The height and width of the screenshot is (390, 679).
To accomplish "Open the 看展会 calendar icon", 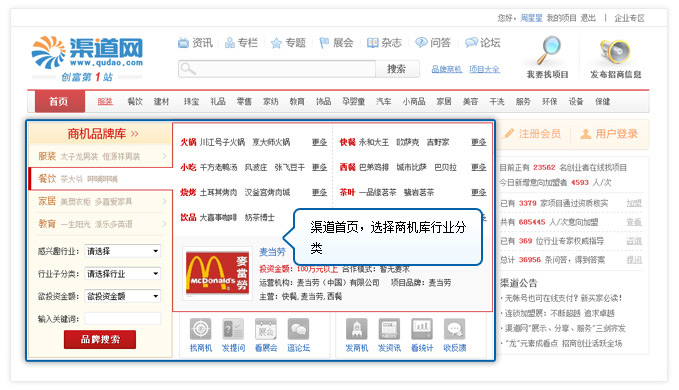I will coord(266,329).
